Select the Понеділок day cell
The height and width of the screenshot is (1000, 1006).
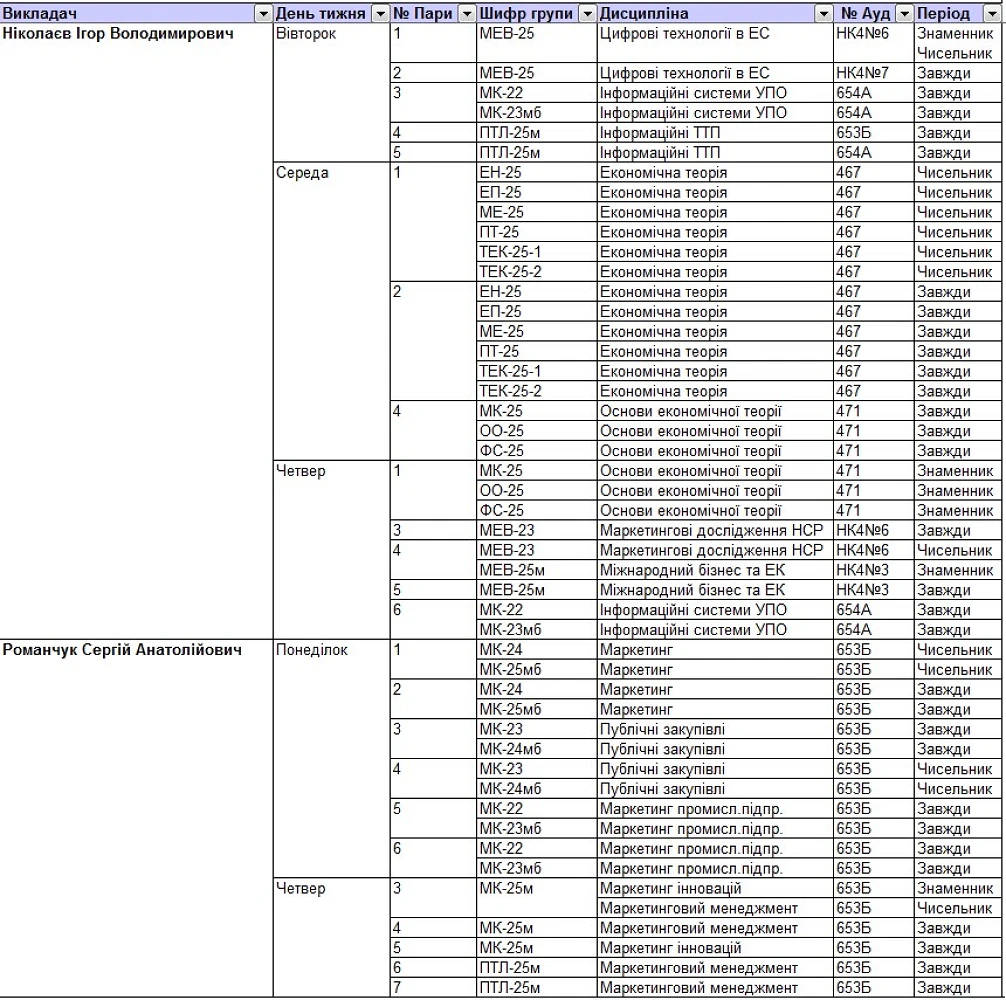[312, 650]
